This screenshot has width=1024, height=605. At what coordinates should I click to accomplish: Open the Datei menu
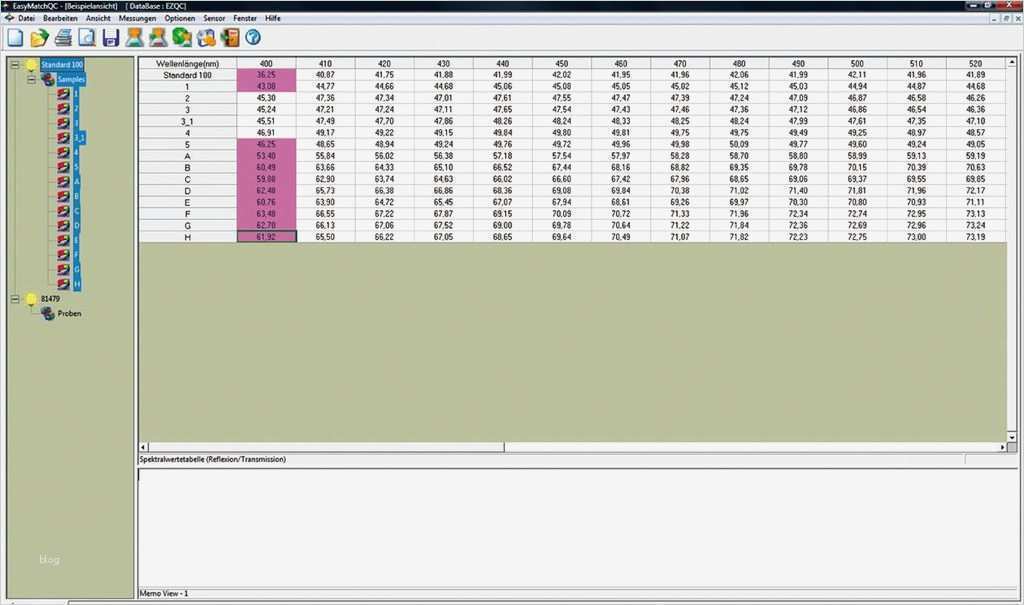click(x=26, y=18)
